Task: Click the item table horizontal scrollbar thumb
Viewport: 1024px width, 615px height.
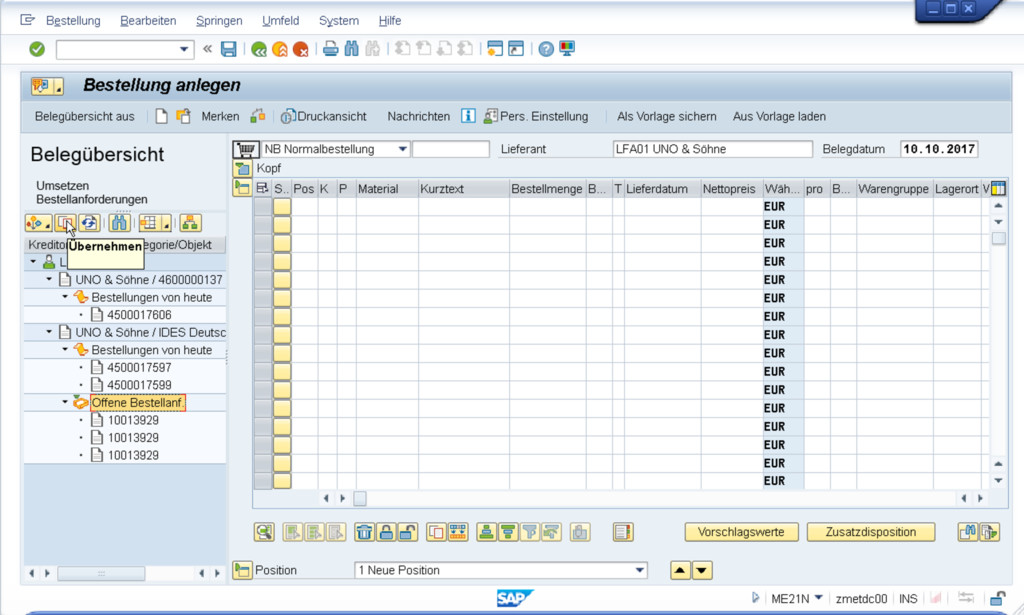Action: click(360, 498)
